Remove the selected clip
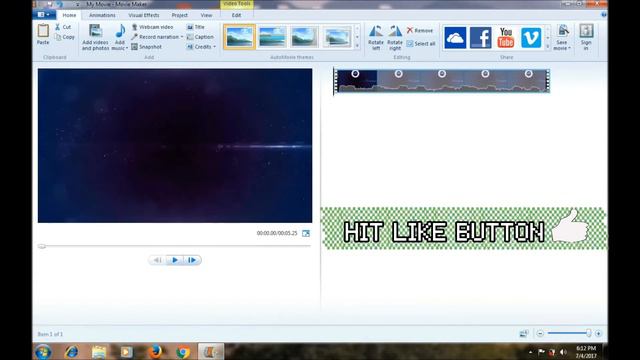640x360 pixels. tap(420, 31)
